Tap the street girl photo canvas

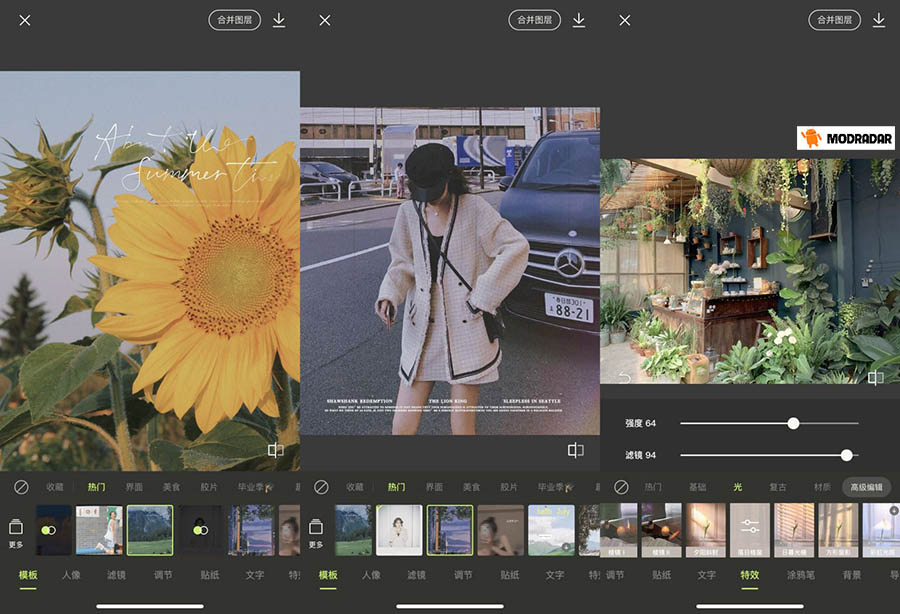tap(450, 271)
